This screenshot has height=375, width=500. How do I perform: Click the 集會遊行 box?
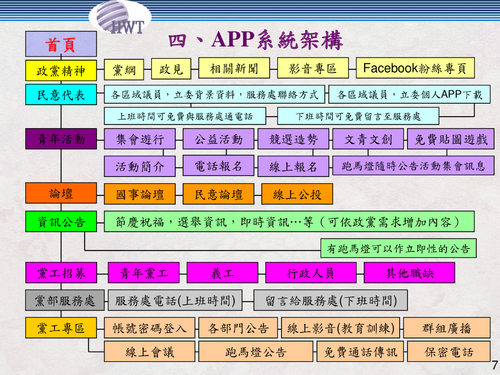click(140, 139)
